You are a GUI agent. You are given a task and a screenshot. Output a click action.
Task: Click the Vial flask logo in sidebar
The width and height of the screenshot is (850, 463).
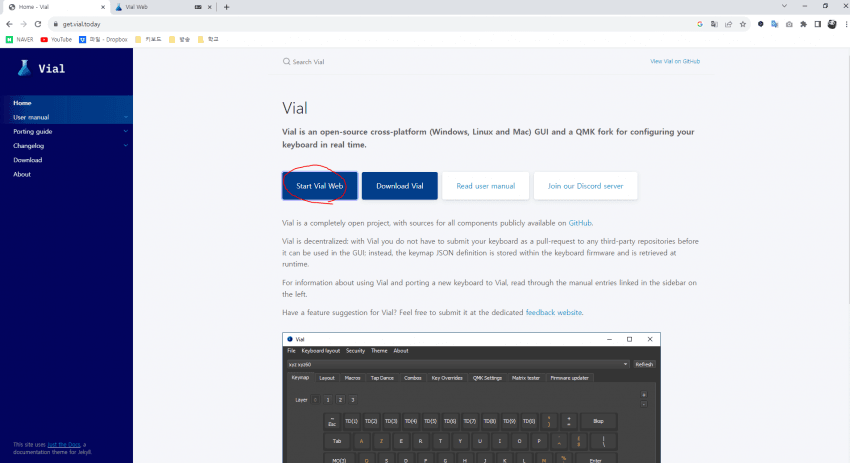[x=24, y=68]
